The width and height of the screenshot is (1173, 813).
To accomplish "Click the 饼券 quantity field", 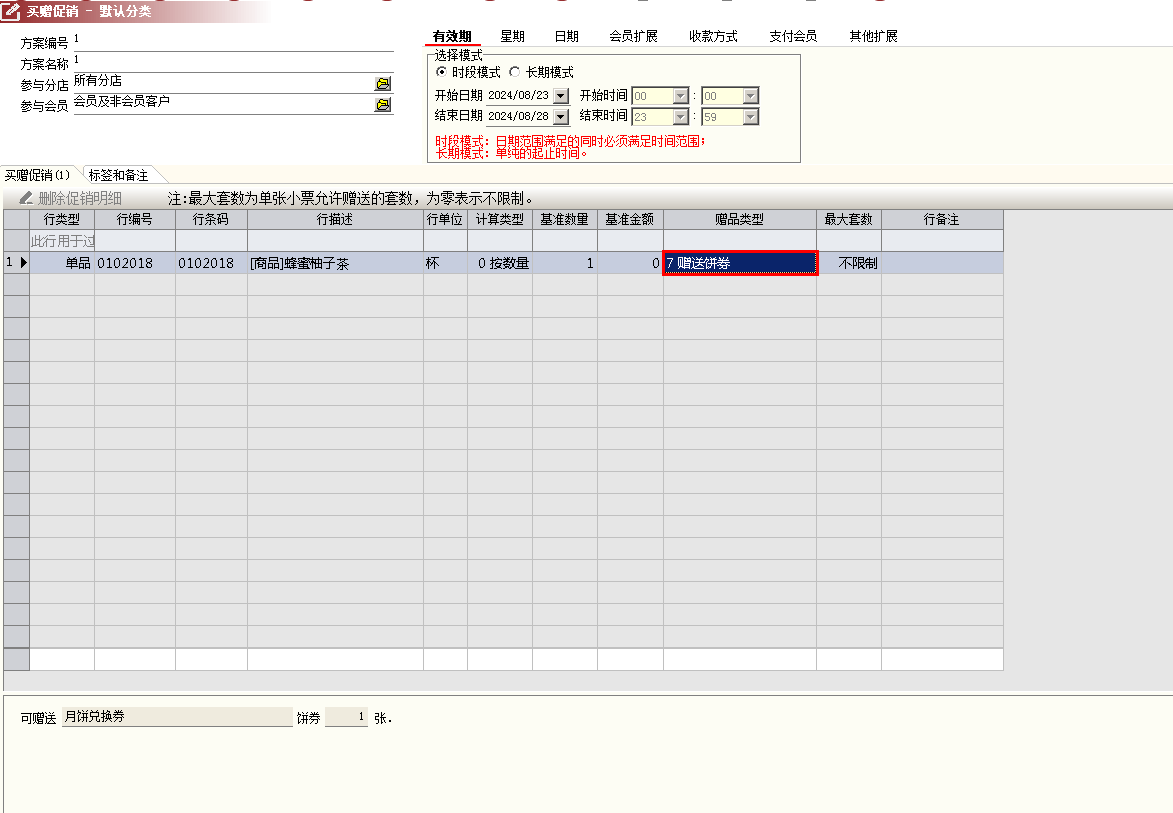I will point(346,717).
